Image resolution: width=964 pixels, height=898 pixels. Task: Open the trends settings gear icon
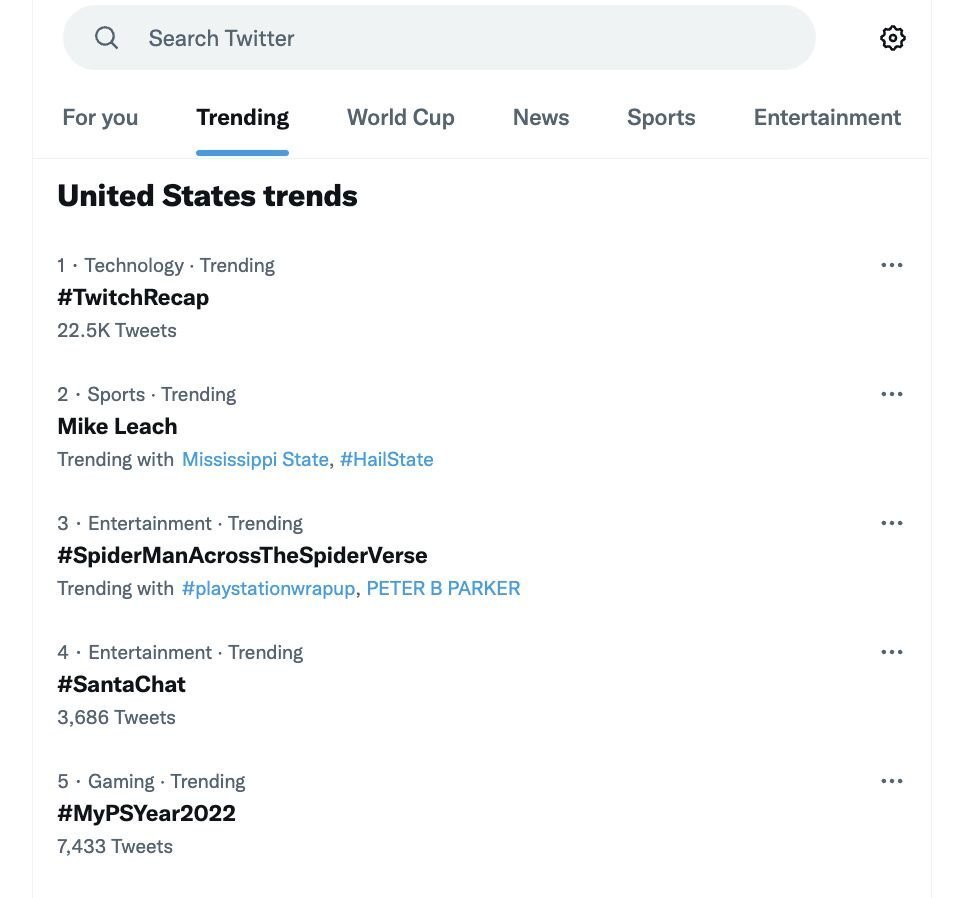(x=892, y=38)
